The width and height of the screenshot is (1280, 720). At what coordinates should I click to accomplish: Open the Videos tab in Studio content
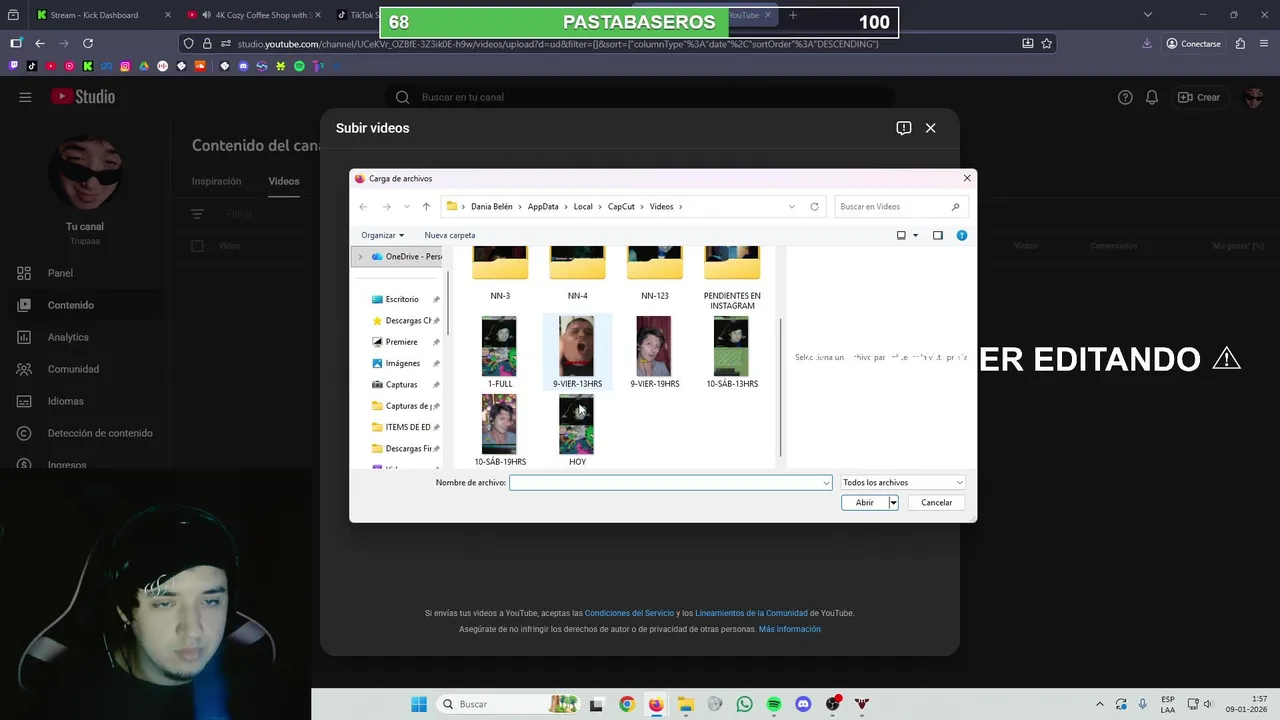coord(284,181)
